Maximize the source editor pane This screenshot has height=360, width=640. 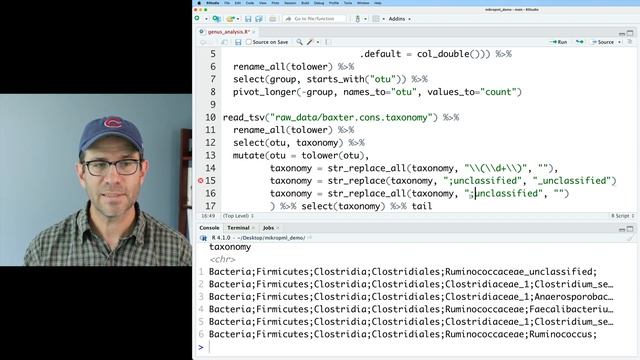click(630, 33)
